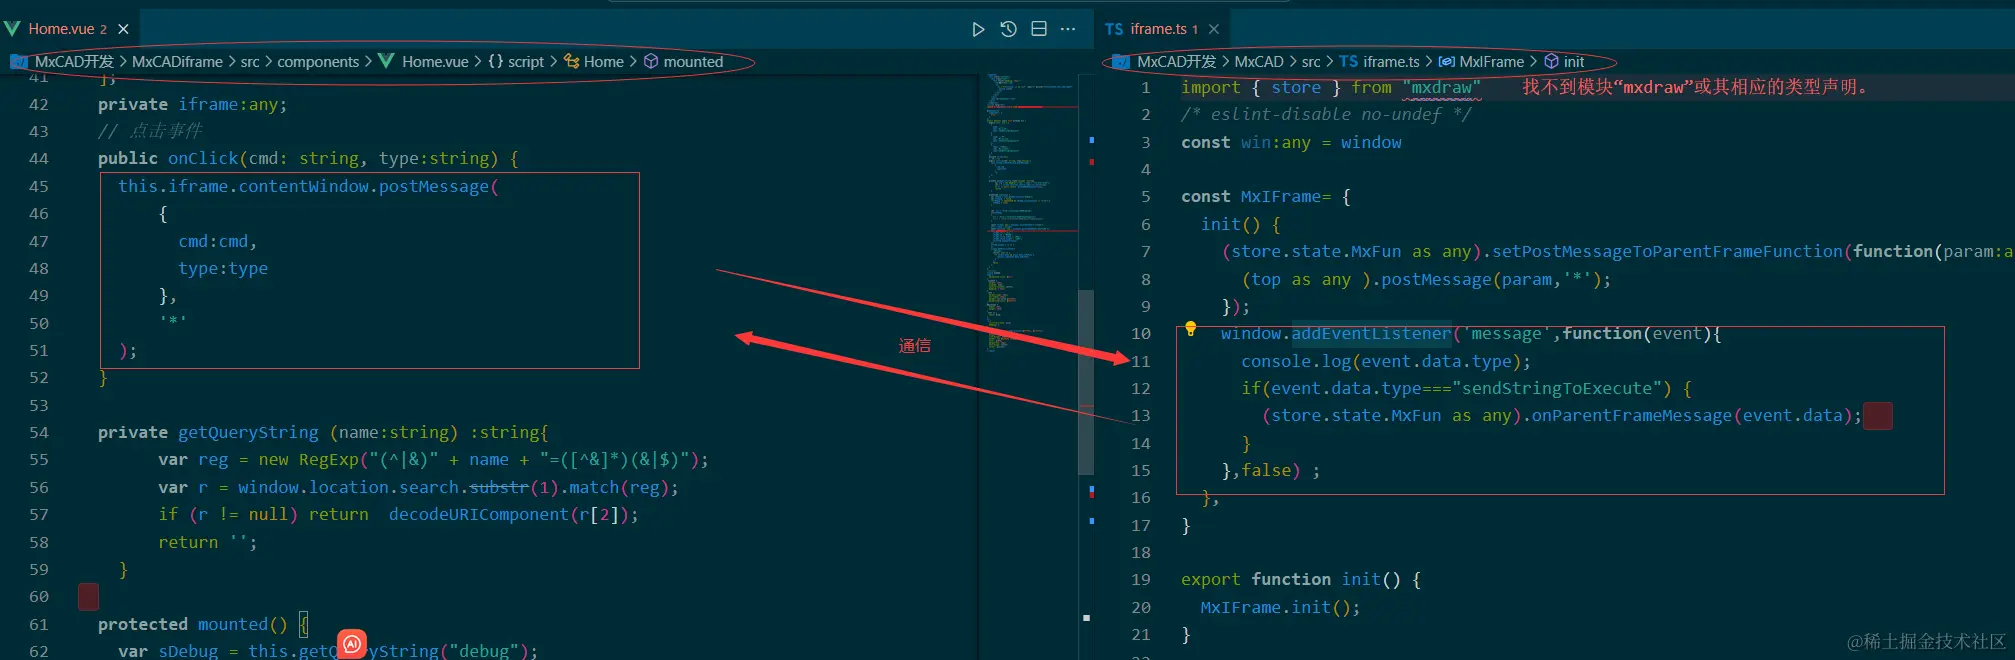
Task: Open the MxCAD folder breadcrumb
Action: (1259, 61)
